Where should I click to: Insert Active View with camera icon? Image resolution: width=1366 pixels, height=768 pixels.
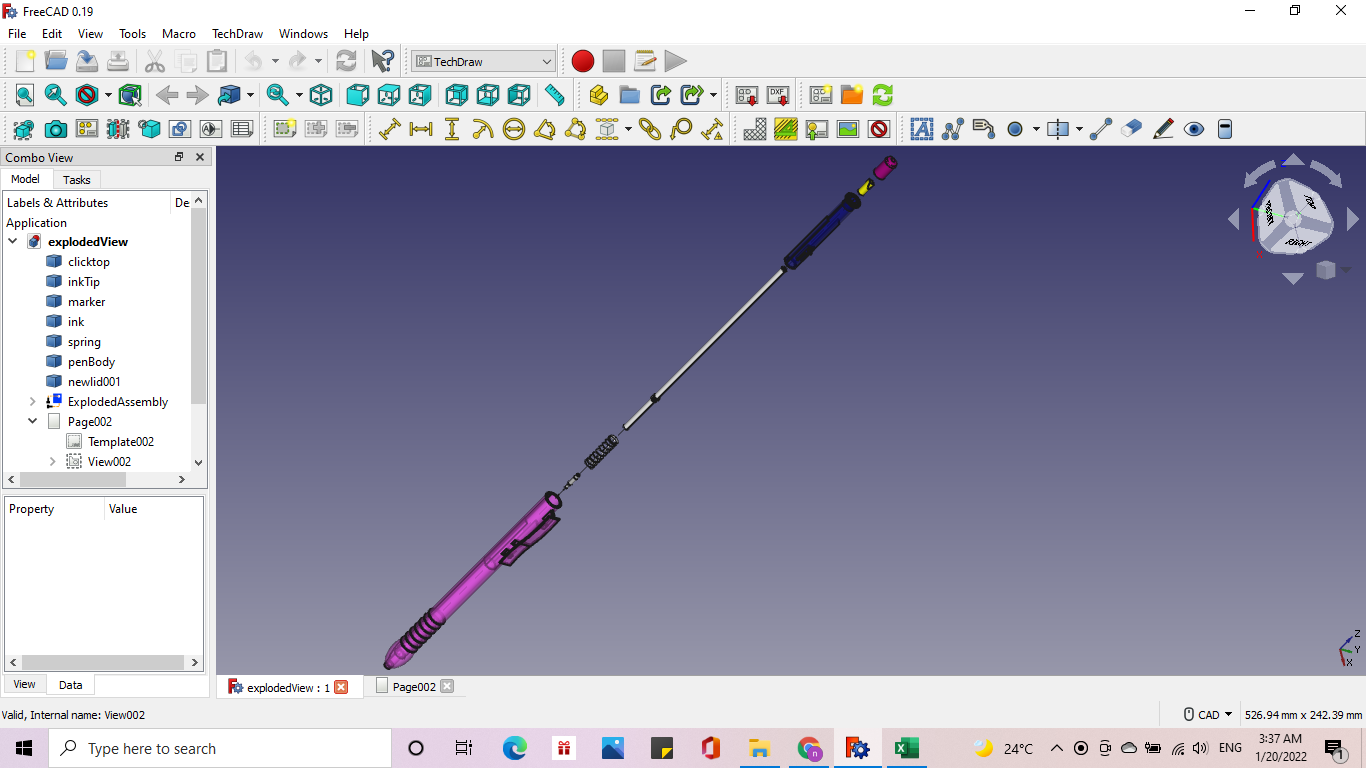[x=56, y=129]
